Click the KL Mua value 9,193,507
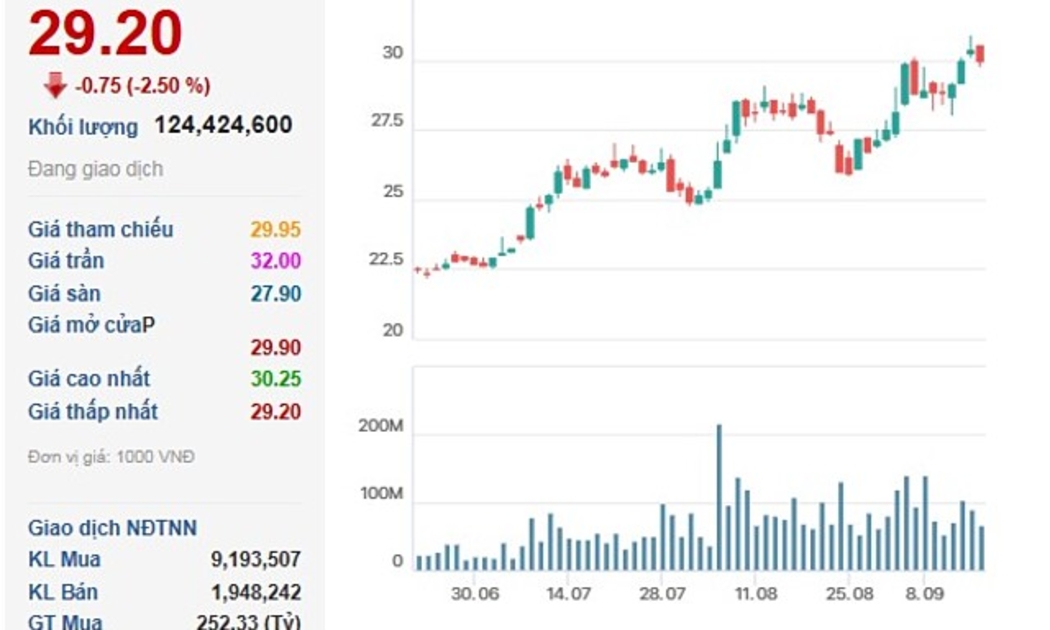The image size is (1050, 630). (256, 559)
